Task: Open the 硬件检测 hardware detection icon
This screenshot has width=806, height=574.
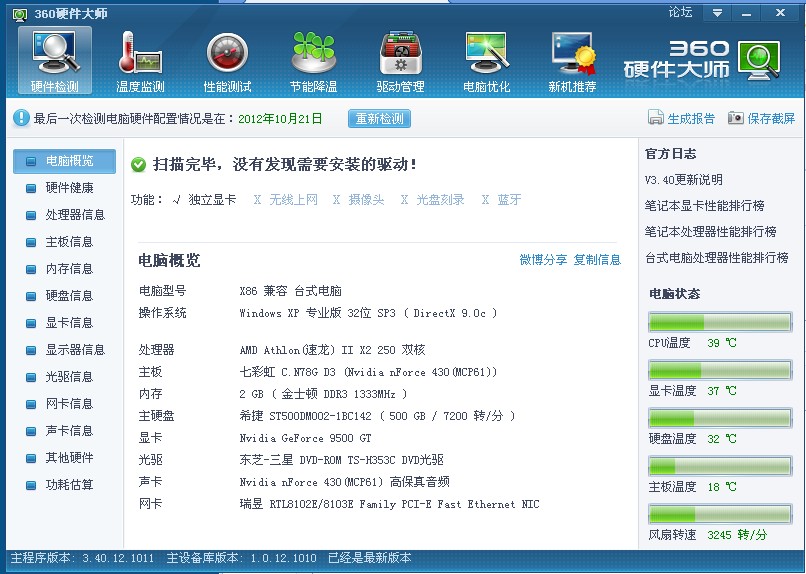Action: pyautogui.click(x=55, y=60)
